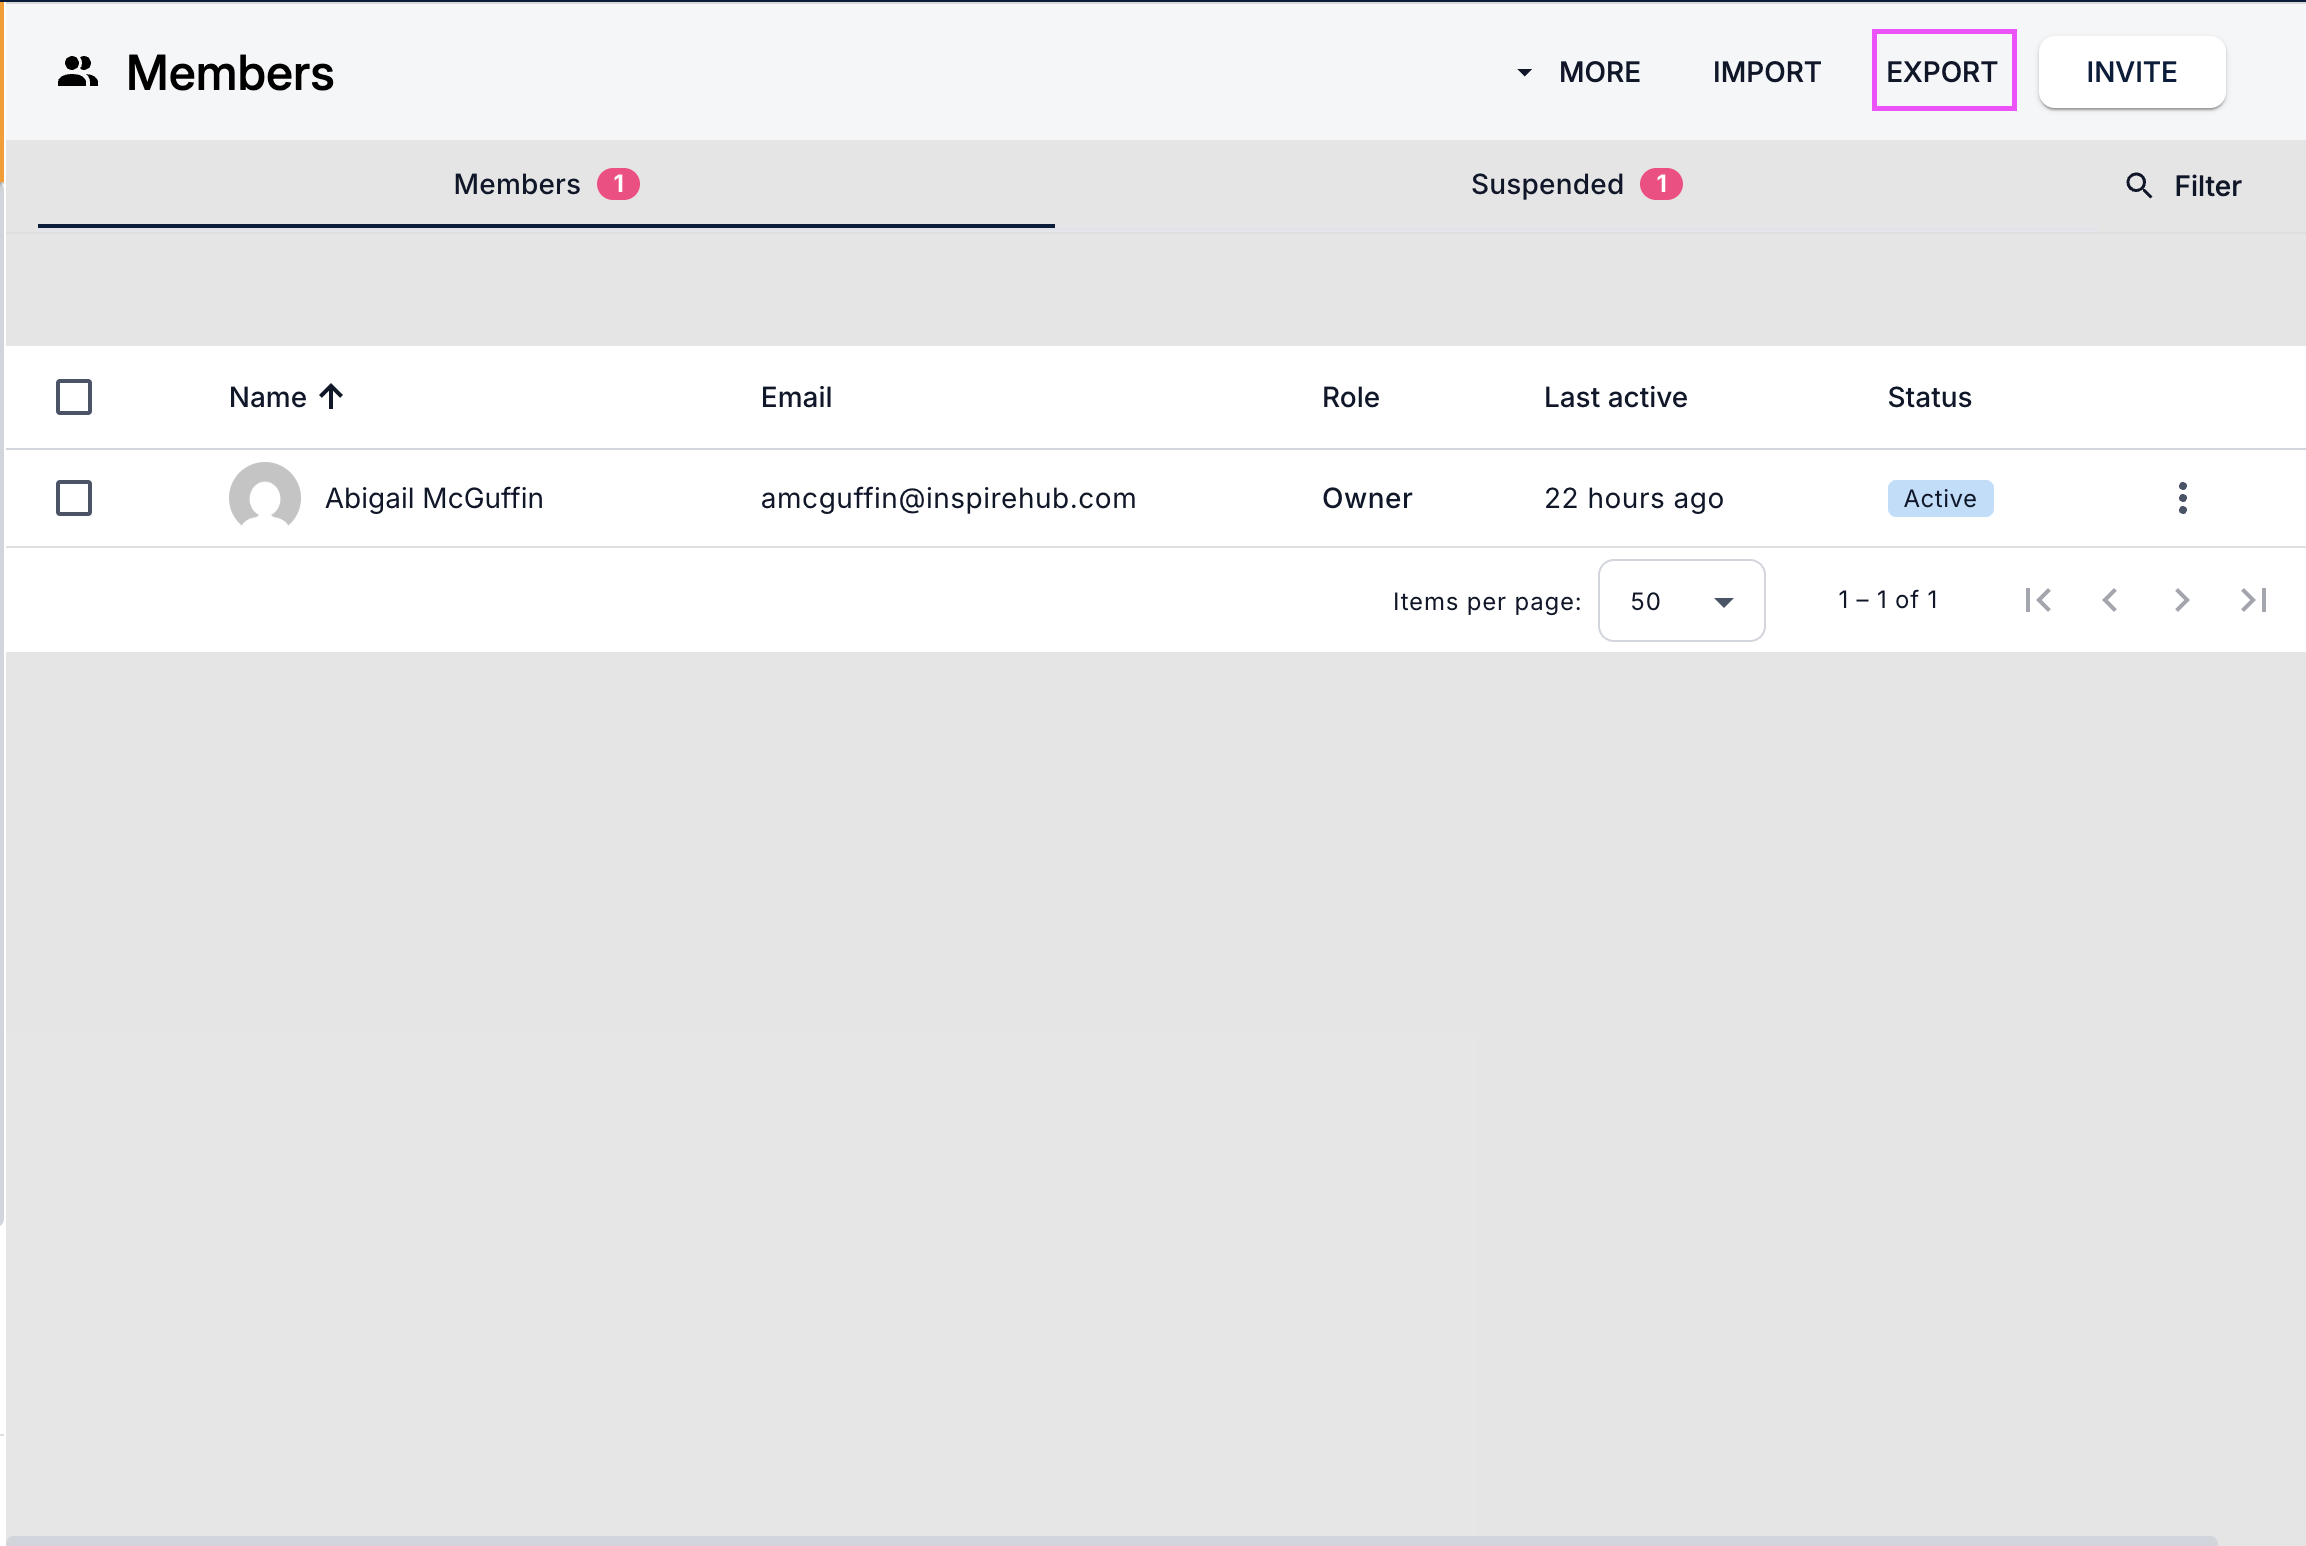The height and width of the screenshot is (1546, 2306).
Task: Sort by the Role column header
Action: pos(1351,397)
